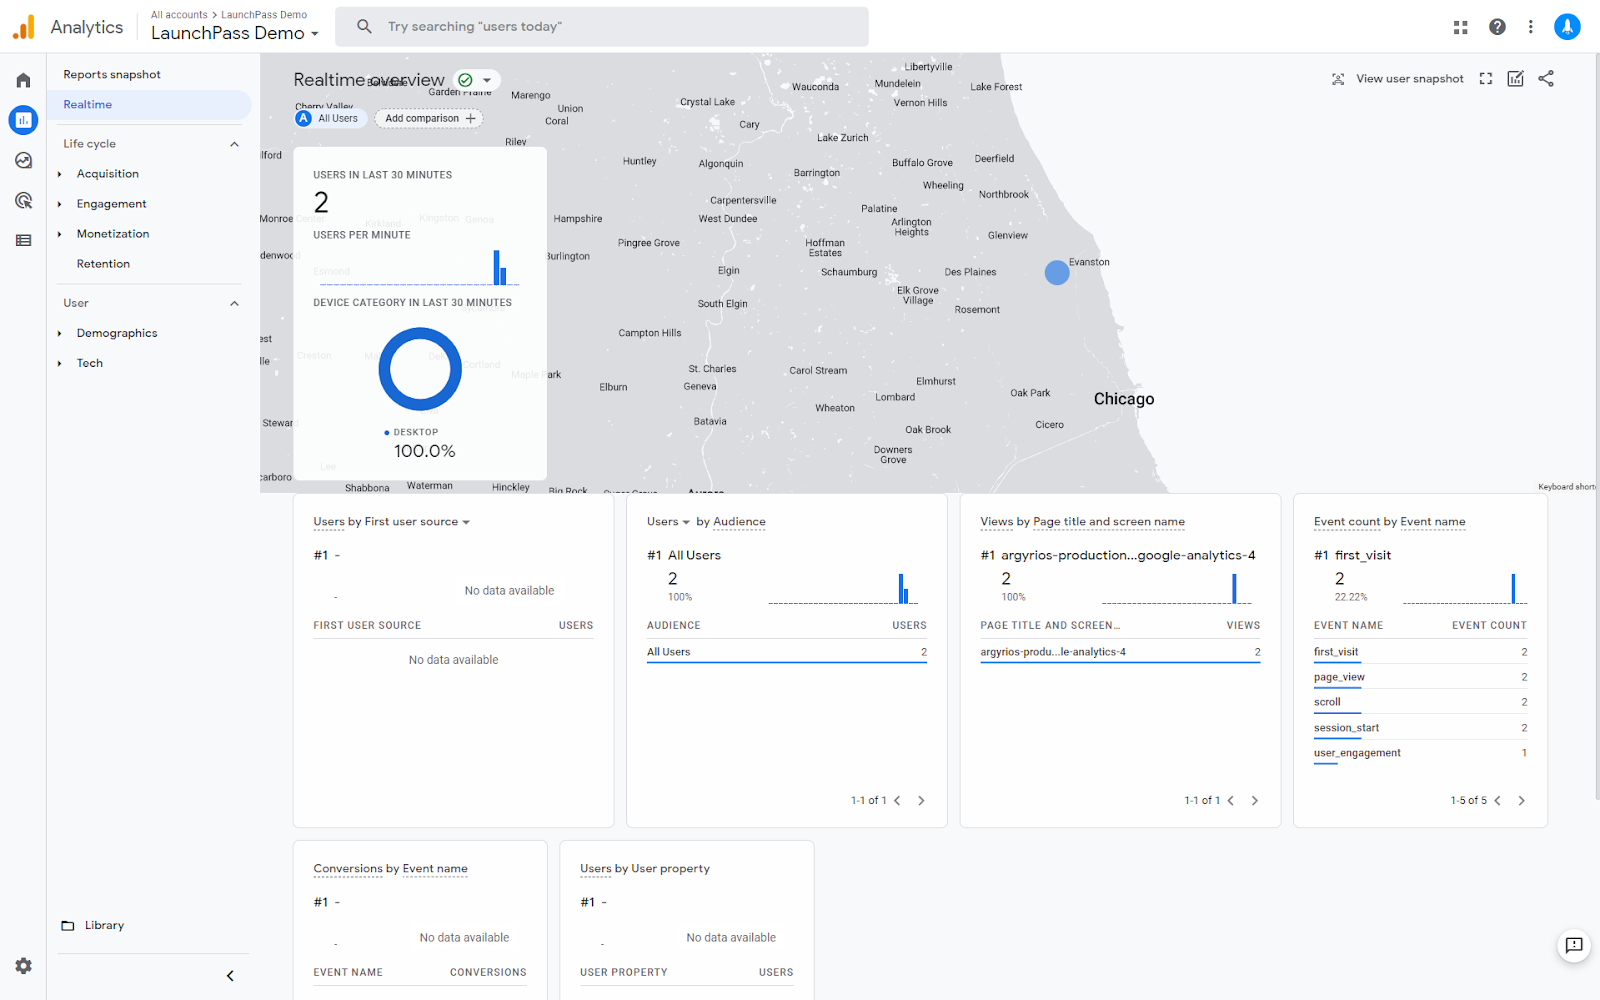This screenshot has height=1000, width=1600.
Task: Enter fullscreen mode for the Realtime overview
Action: click(x=1485, y=78)
